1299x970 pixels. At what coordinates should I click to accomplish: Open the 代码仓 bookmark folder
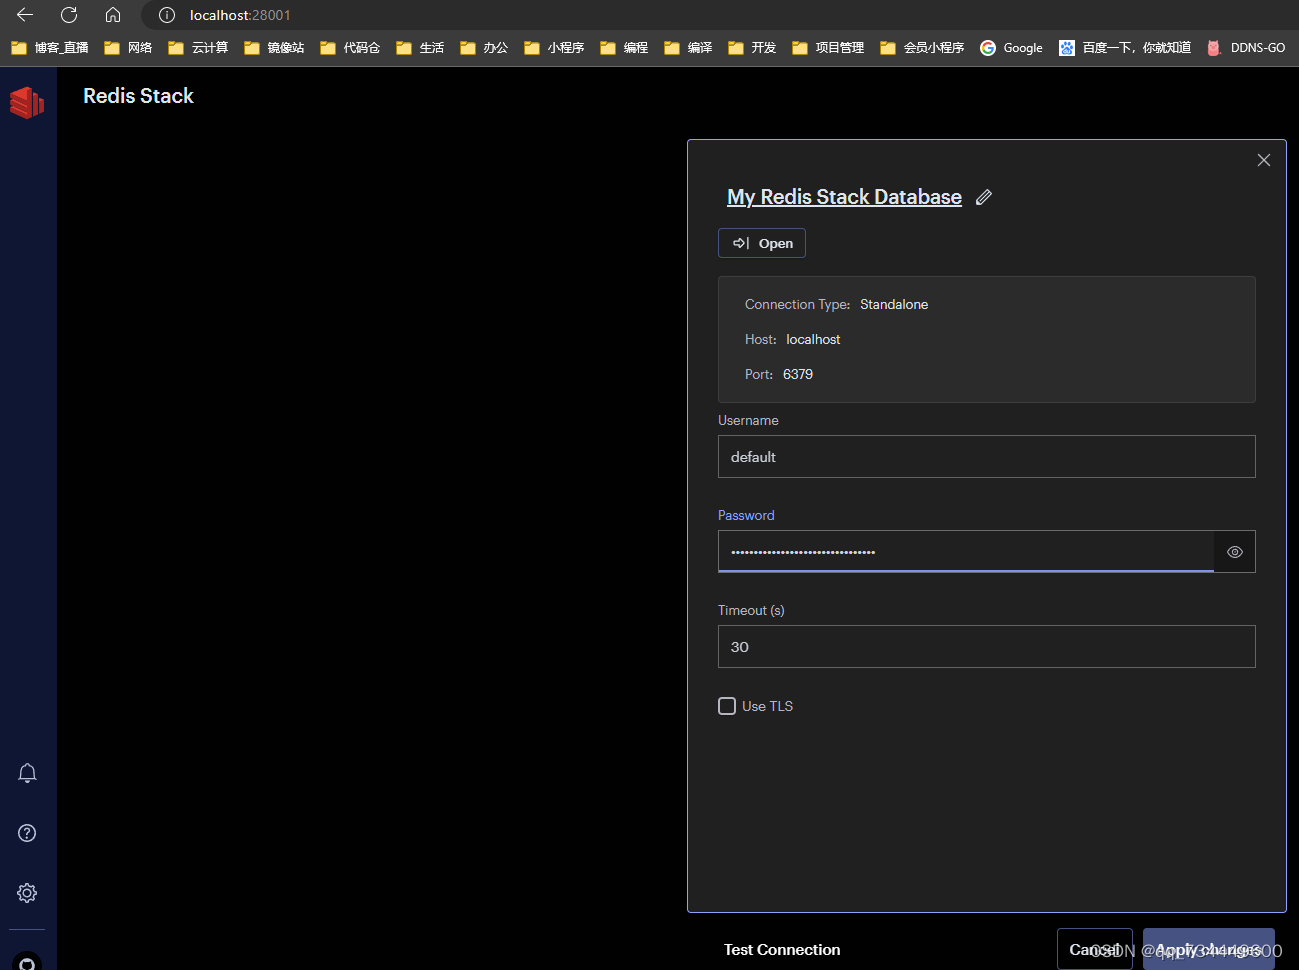pos(351,48)
